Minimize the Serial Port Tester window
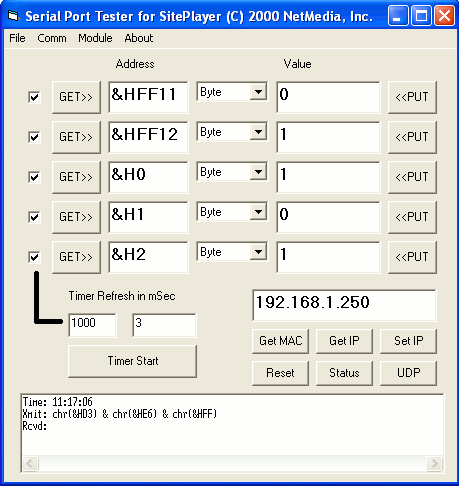Screen dimensions: 459x486 398,16
